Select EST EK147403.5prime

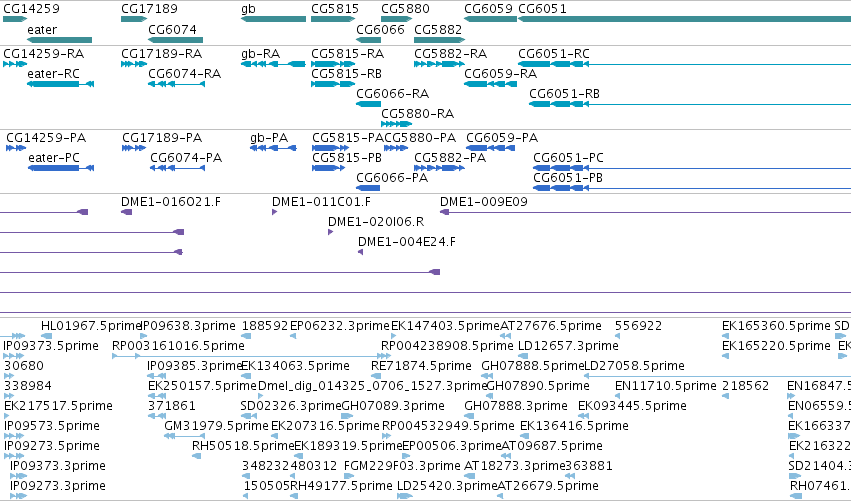click(446, 326)
